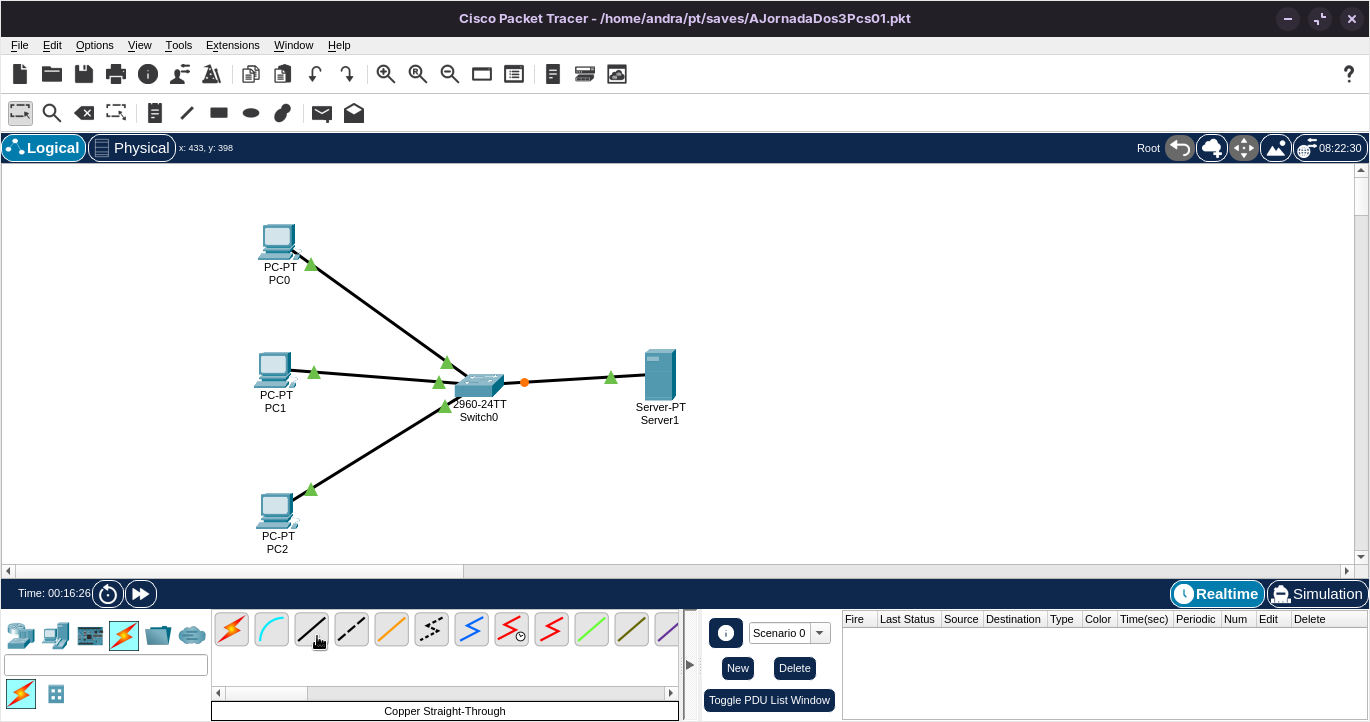Switch to Physical workspace view

point(132,148)
